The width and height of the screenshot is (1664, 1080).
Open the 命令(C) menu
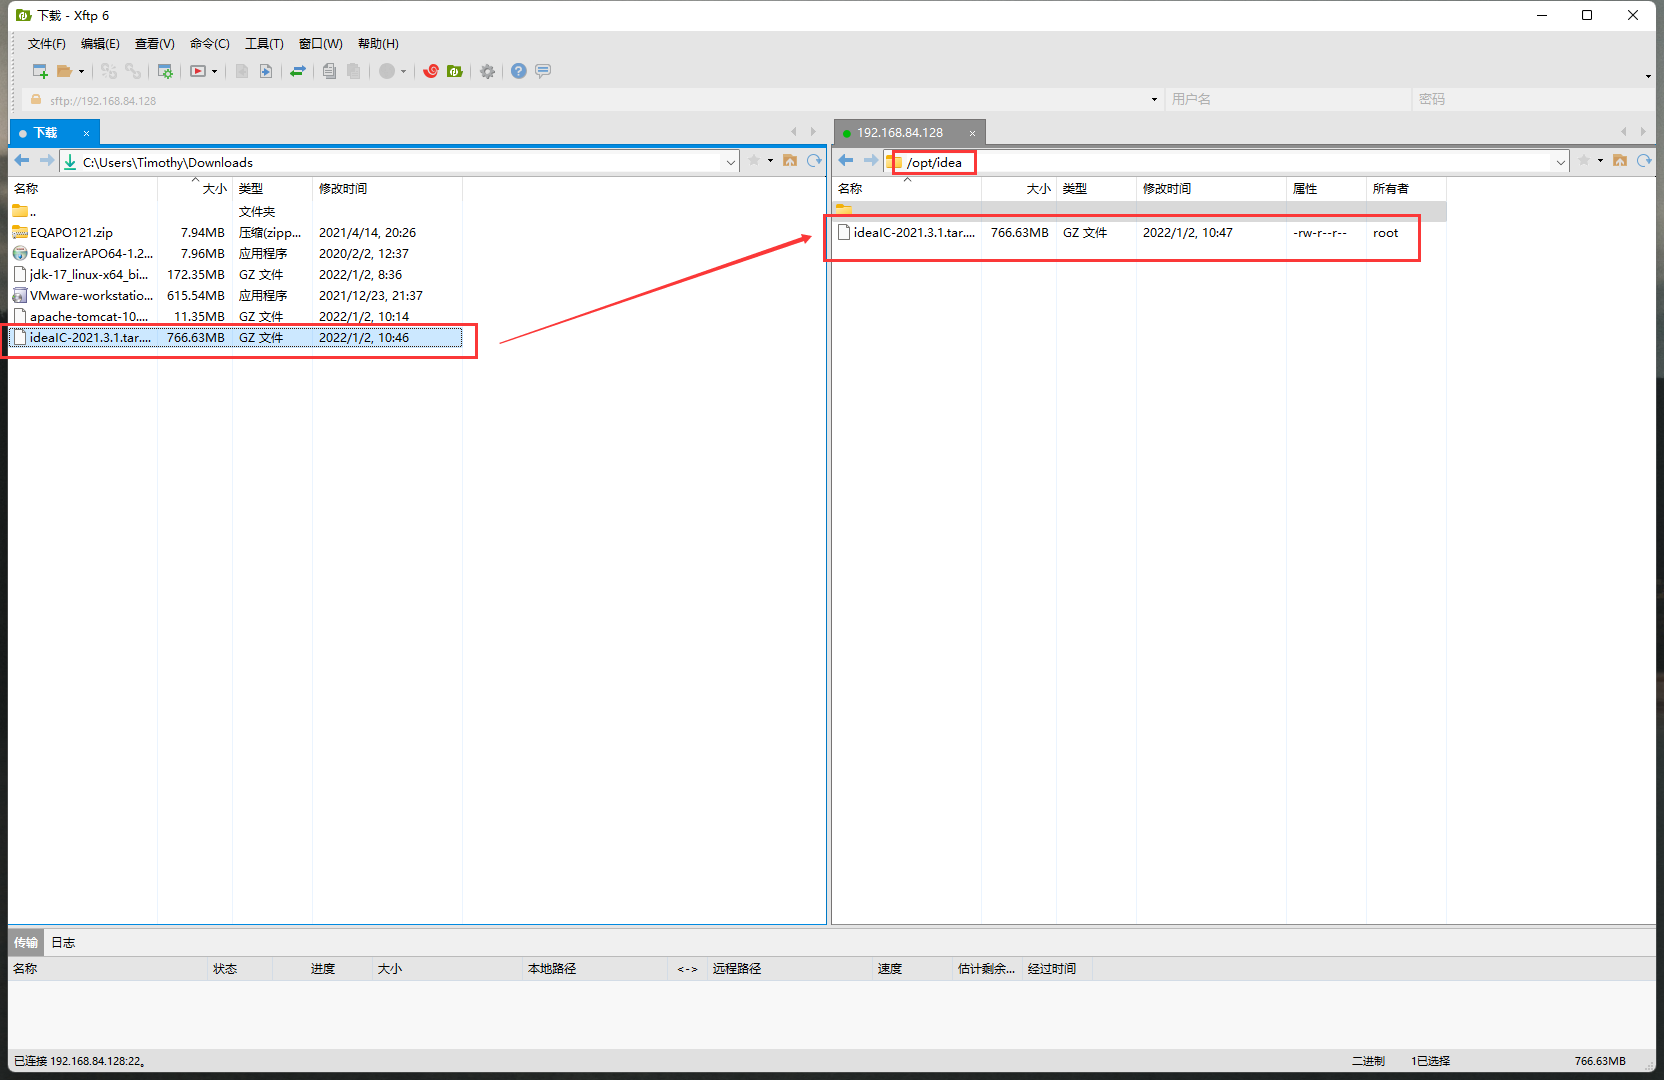click(x=210, y=43)
